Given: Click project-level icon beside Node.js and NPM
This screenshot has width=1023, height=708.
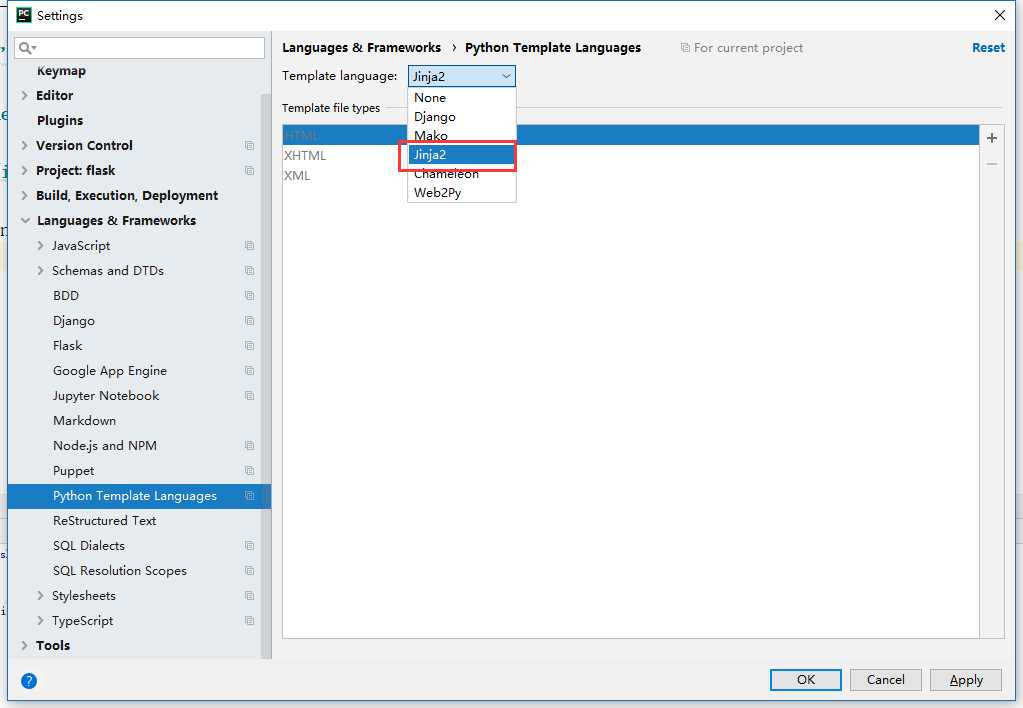Looking at the screenshot, I should click(x=249, y=446).
